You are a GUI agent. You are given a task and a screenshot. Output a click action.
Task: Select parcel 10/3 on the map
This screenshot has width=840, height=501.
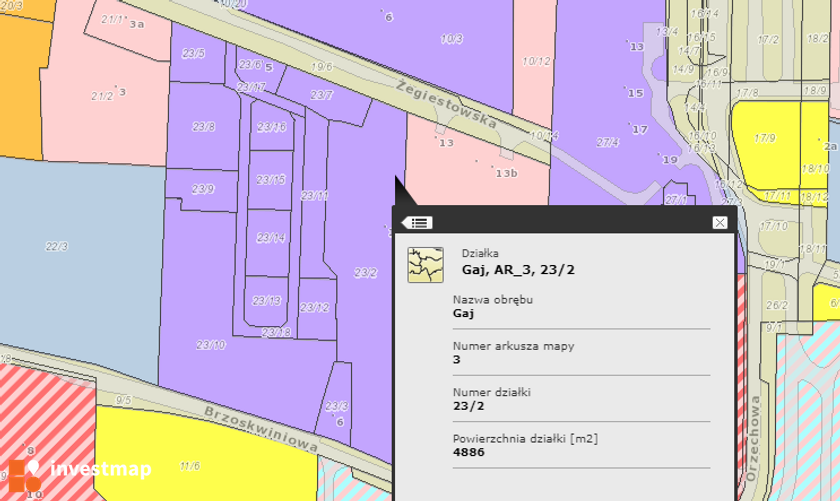coord(452,39)
